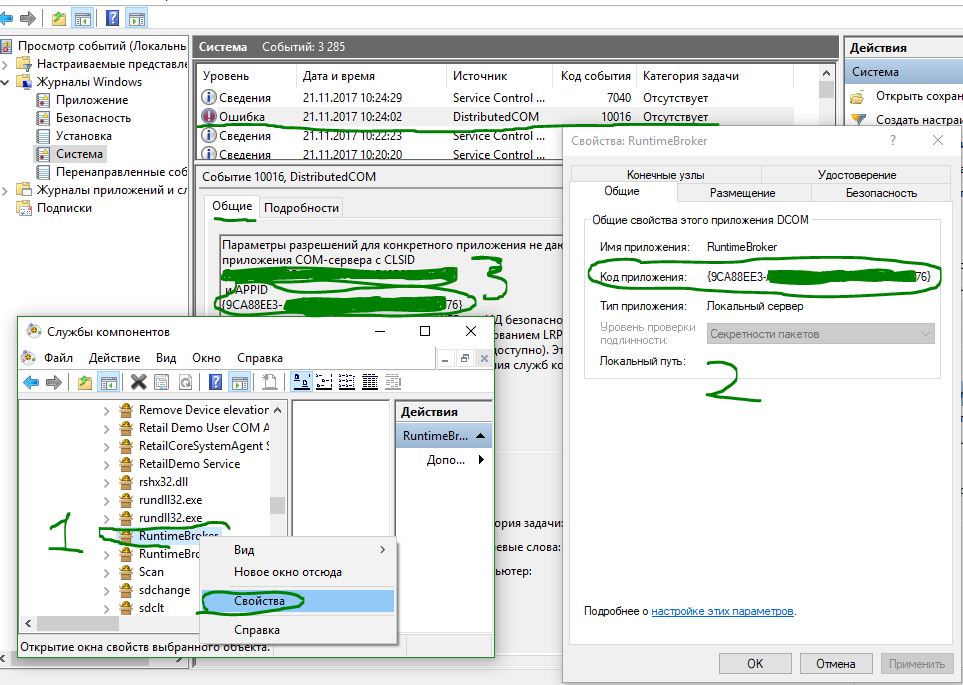The width and height of the screenshot is (963, 685).
Task: Switch to the Безопасность tab in RuntimeBroker properties
Action: click(x=881, y=193)
